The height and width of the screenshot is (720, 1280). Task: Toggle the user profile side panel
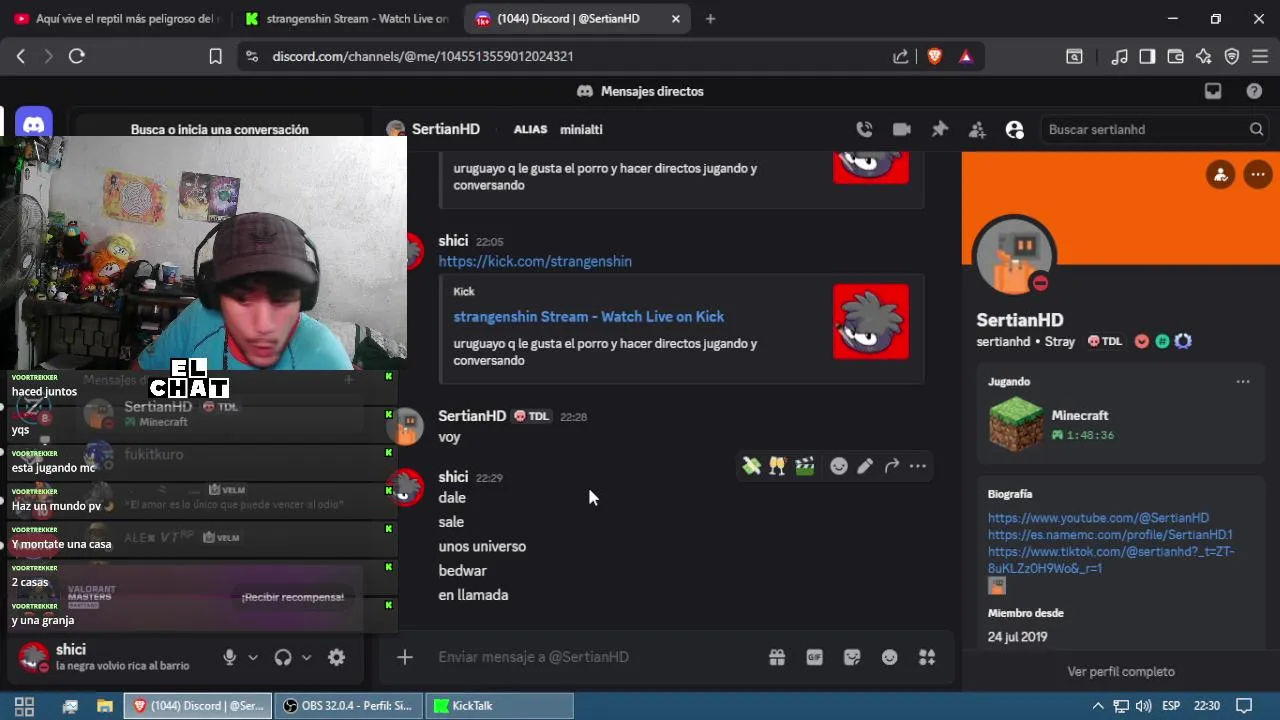(1015, 129)
